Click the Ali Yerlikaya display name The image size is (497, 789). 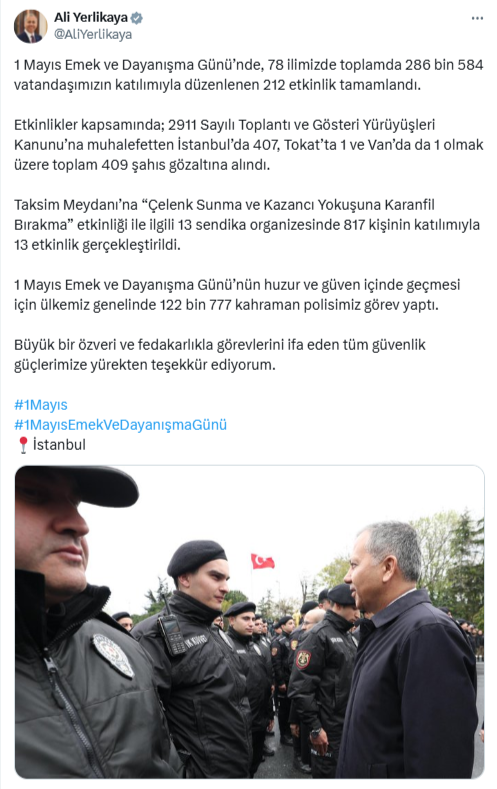coord(91,18)
